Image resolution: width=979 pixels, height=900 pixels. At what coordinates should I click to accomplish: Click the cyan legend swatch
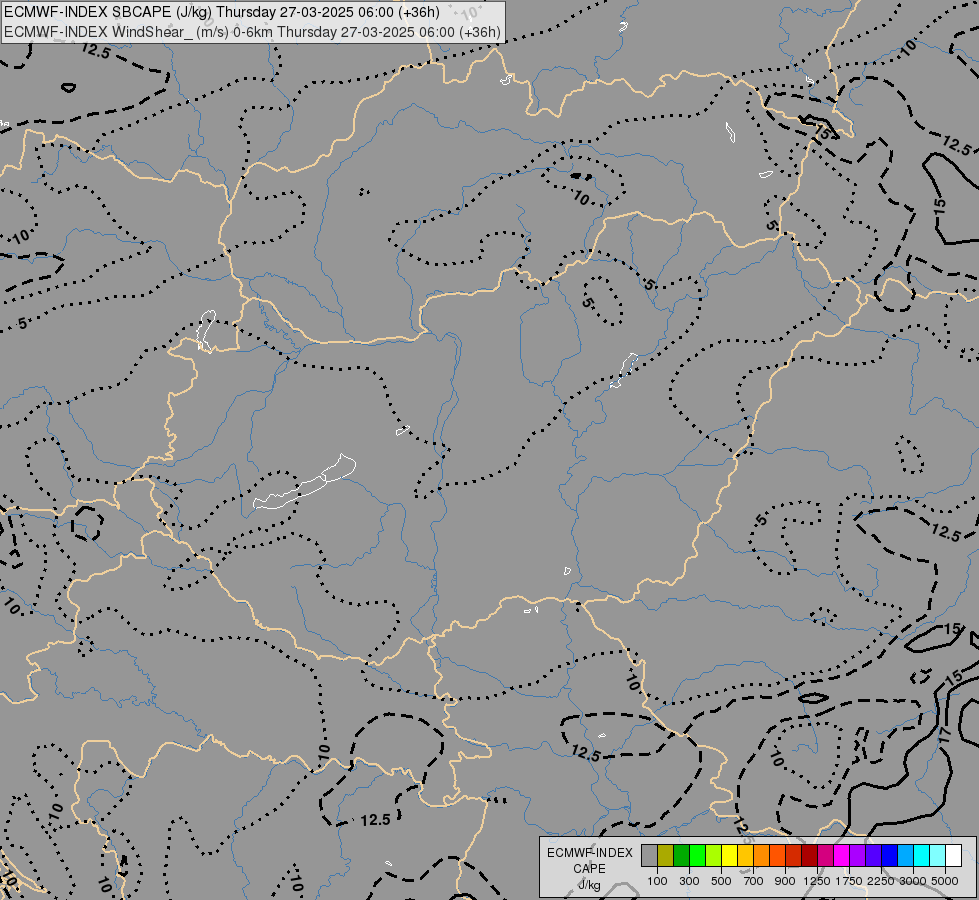pos(922,856)
